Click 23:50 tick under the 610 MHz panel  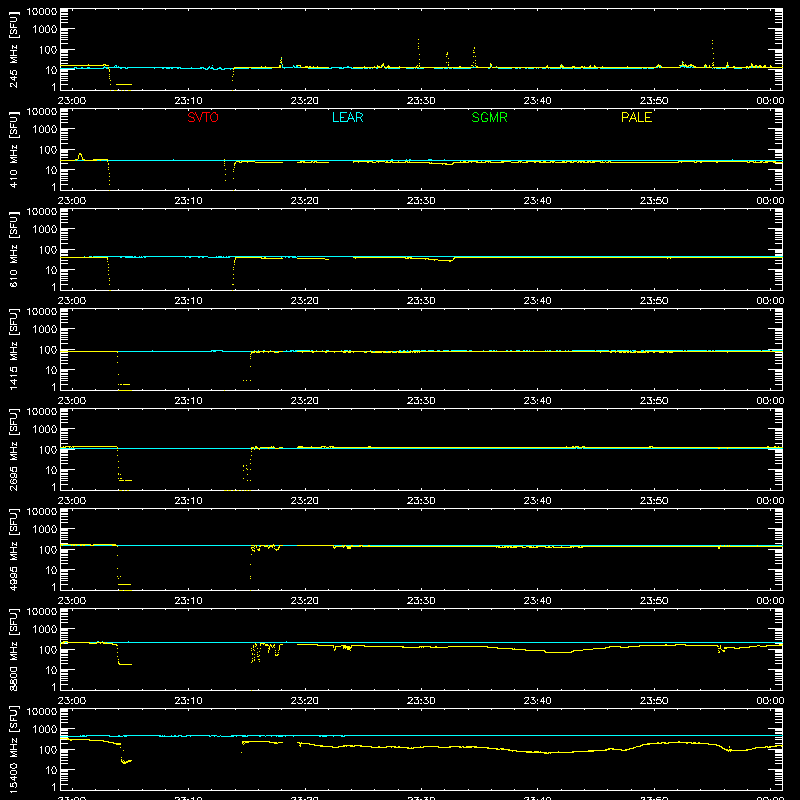pos(654,301)
